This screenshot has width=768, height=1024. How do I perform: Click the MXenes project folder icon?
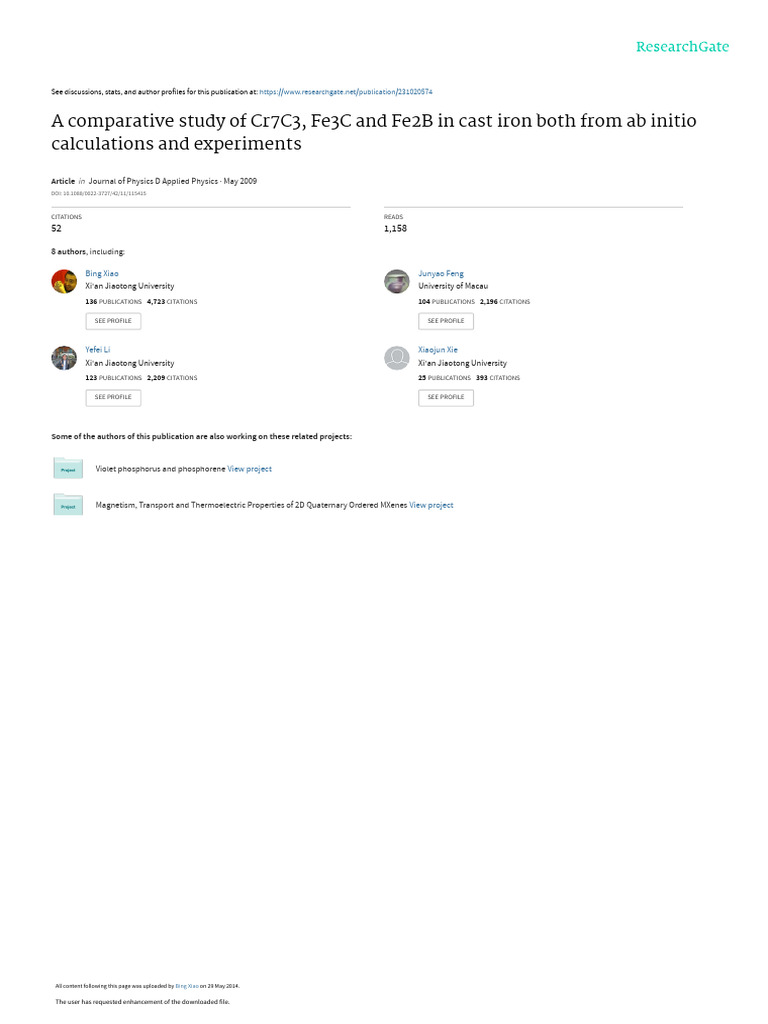(x=68, y=505)
